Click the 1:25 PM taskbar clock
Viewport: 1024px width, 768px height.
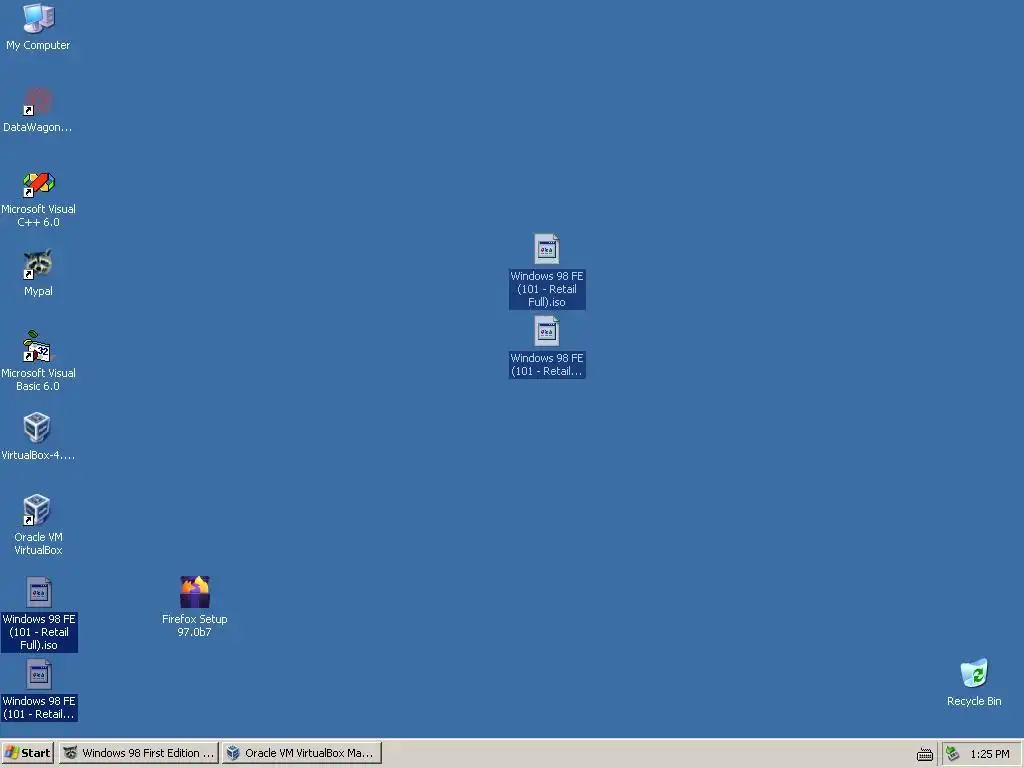tap(989, 754)
